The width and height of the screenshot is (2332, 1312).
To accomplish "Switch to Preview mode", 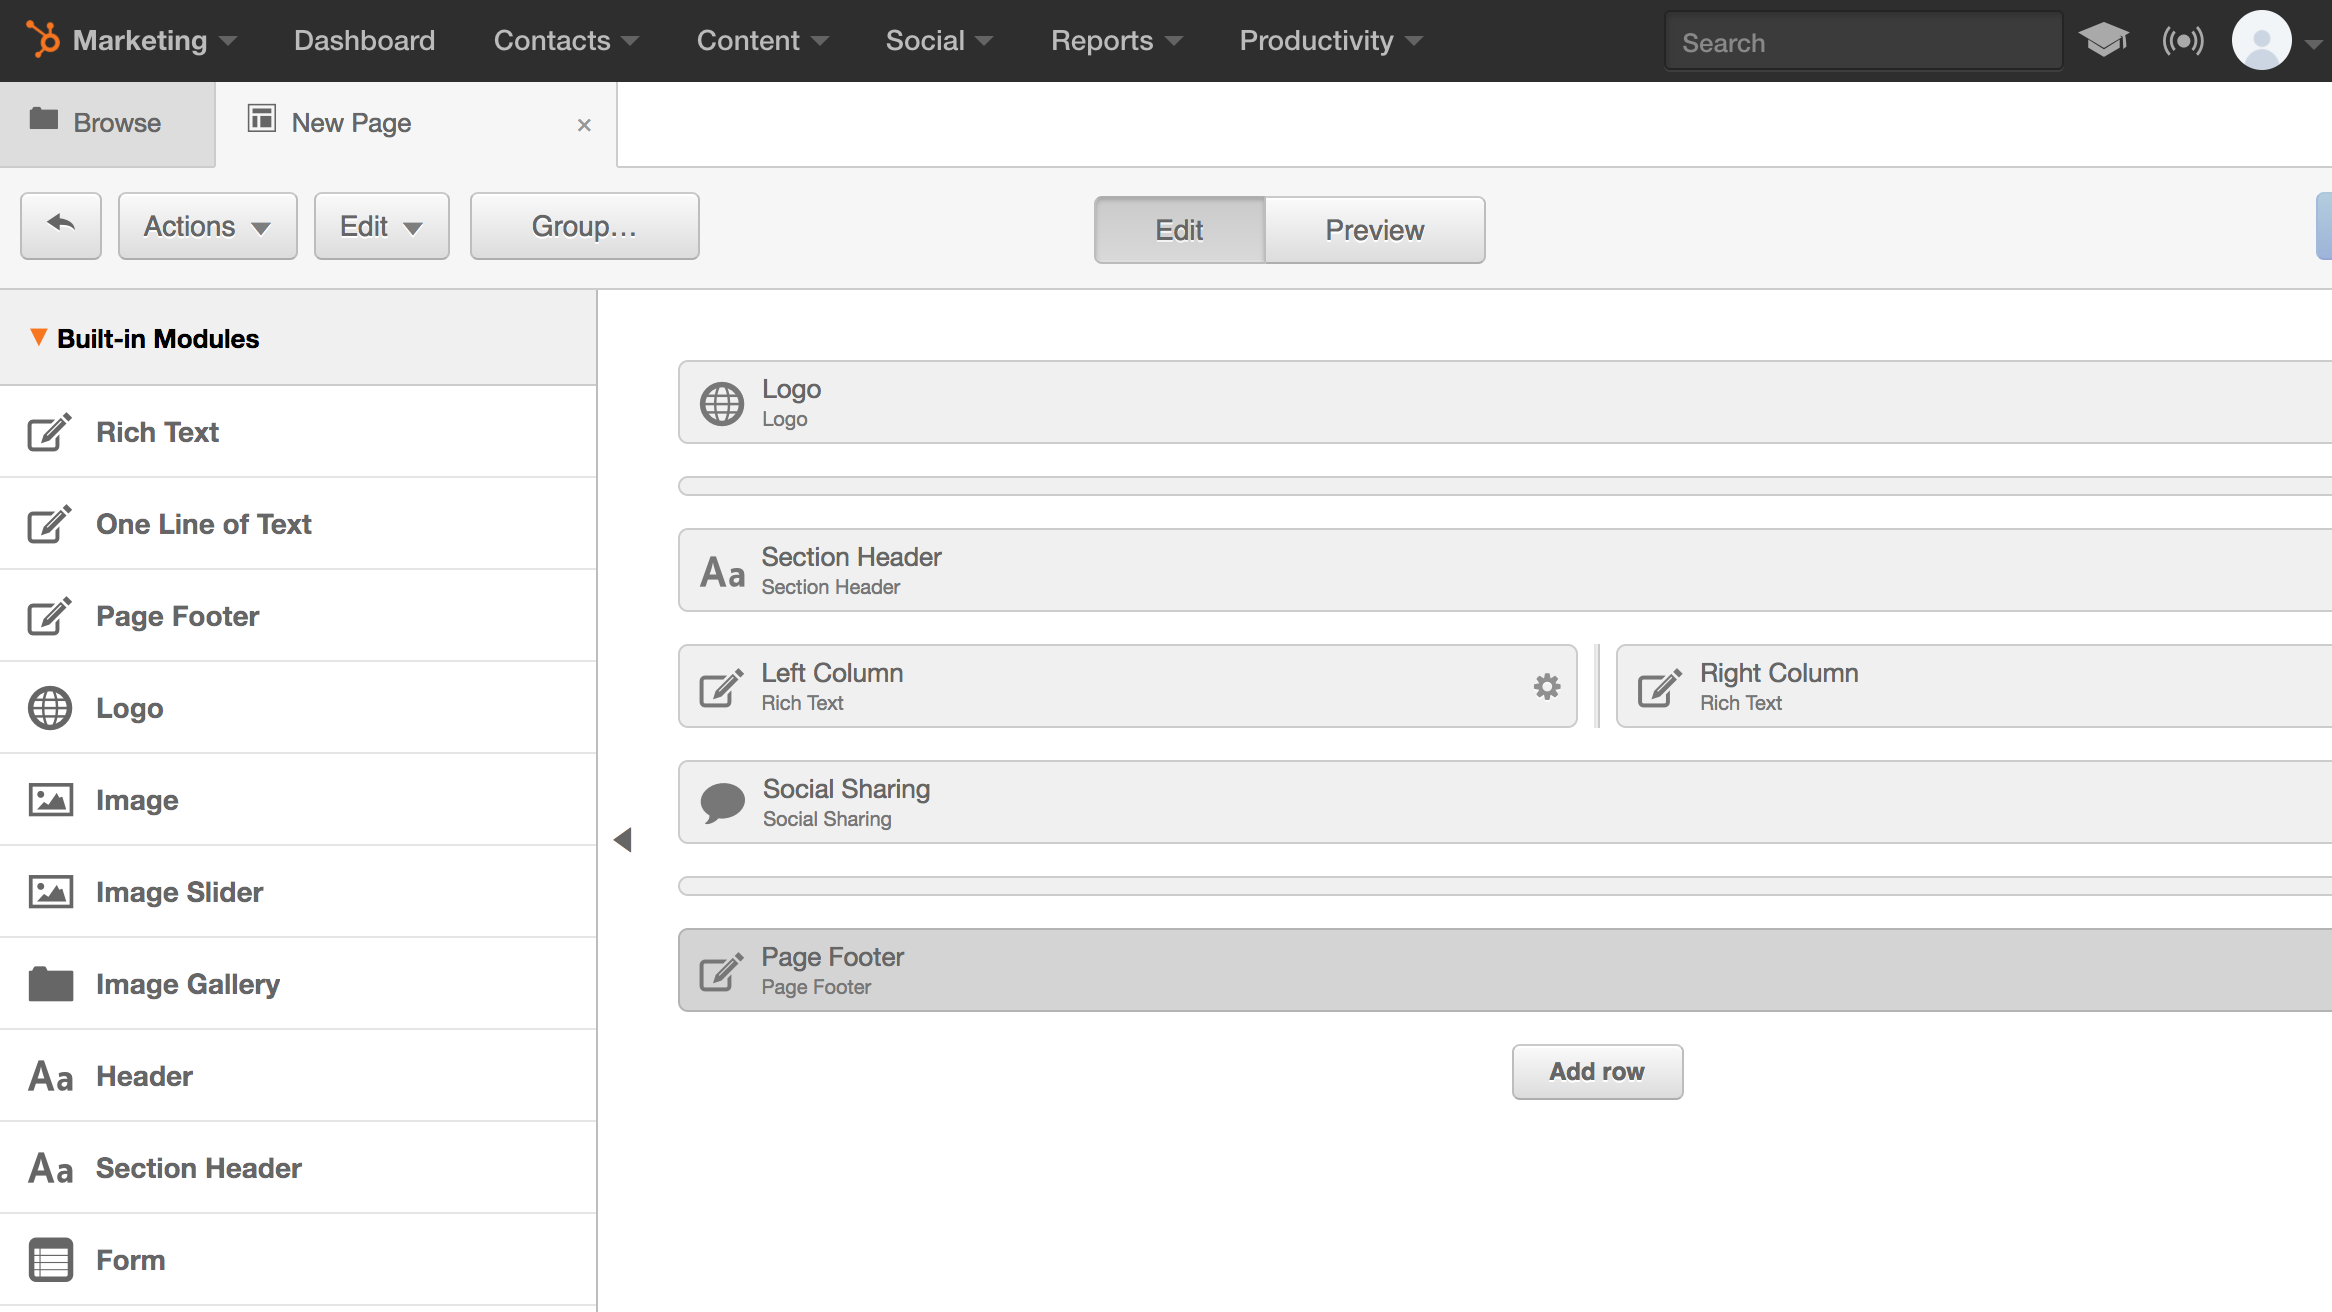I will click(1374, 230).
